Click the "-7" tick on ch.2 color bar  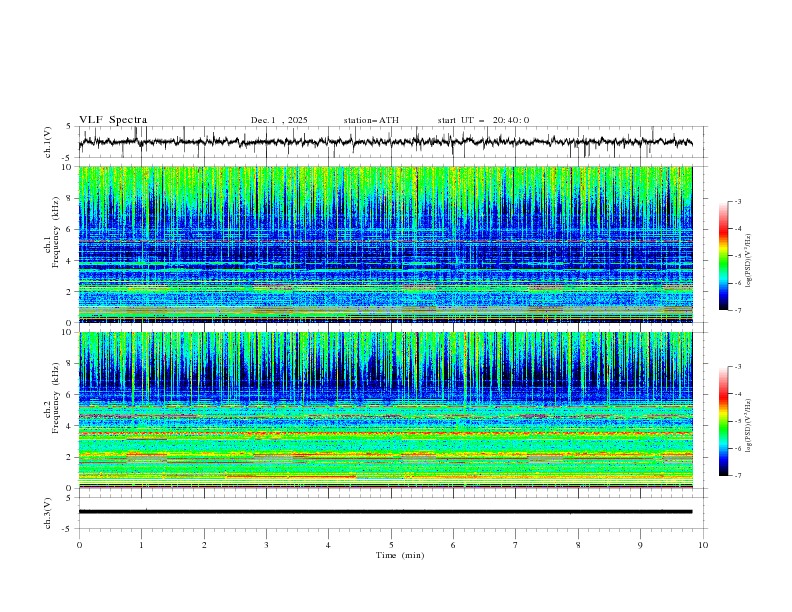click(x=738, y=476)
